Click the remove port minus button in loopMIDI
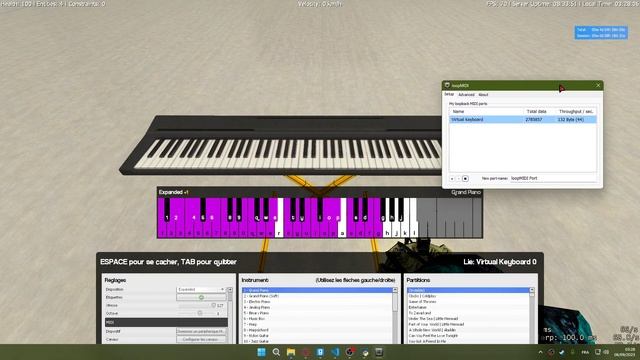This screenshot has width=640, height=360. (458, 178)
